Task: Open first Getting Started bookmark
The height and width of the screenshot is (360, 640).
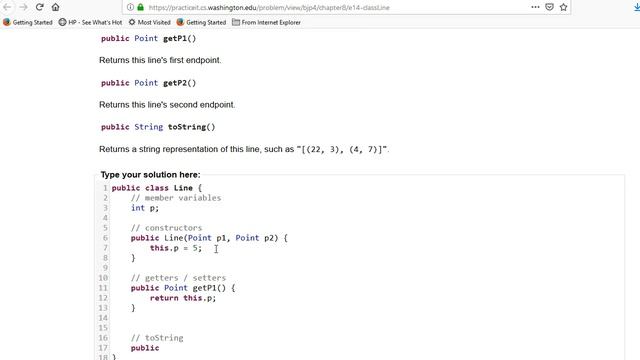Action: 28,22
